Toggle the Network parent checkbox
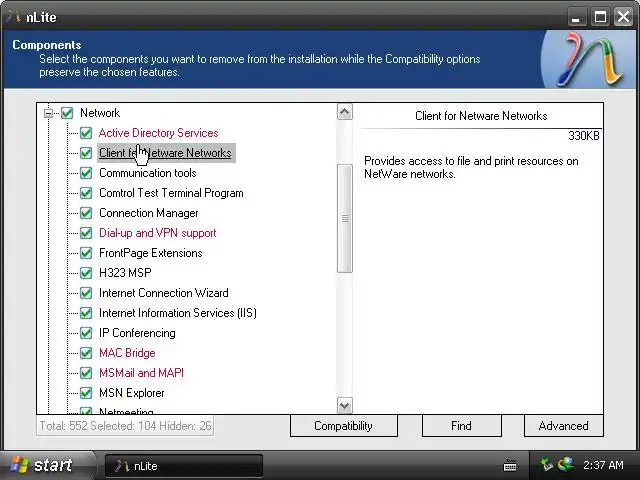The width and height of the screenshot is (640, 480). coord(67,113)
